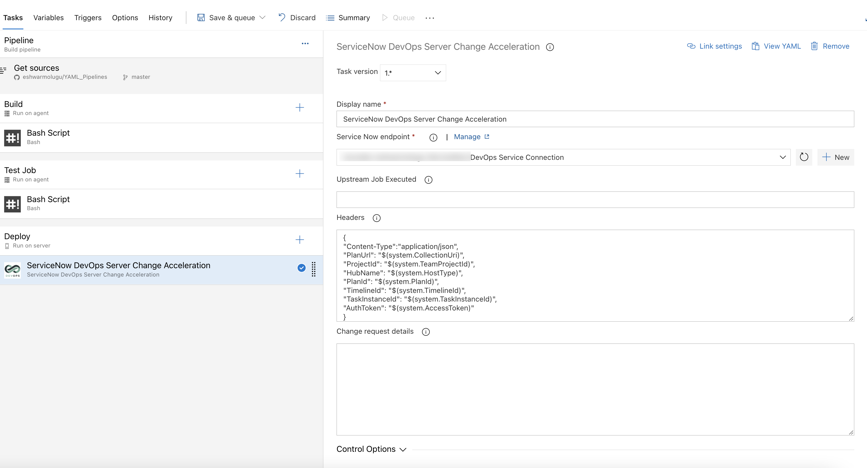Select Bash Script under Test Job
Viewport: 867px width, 468px height.
click(161, 204)
